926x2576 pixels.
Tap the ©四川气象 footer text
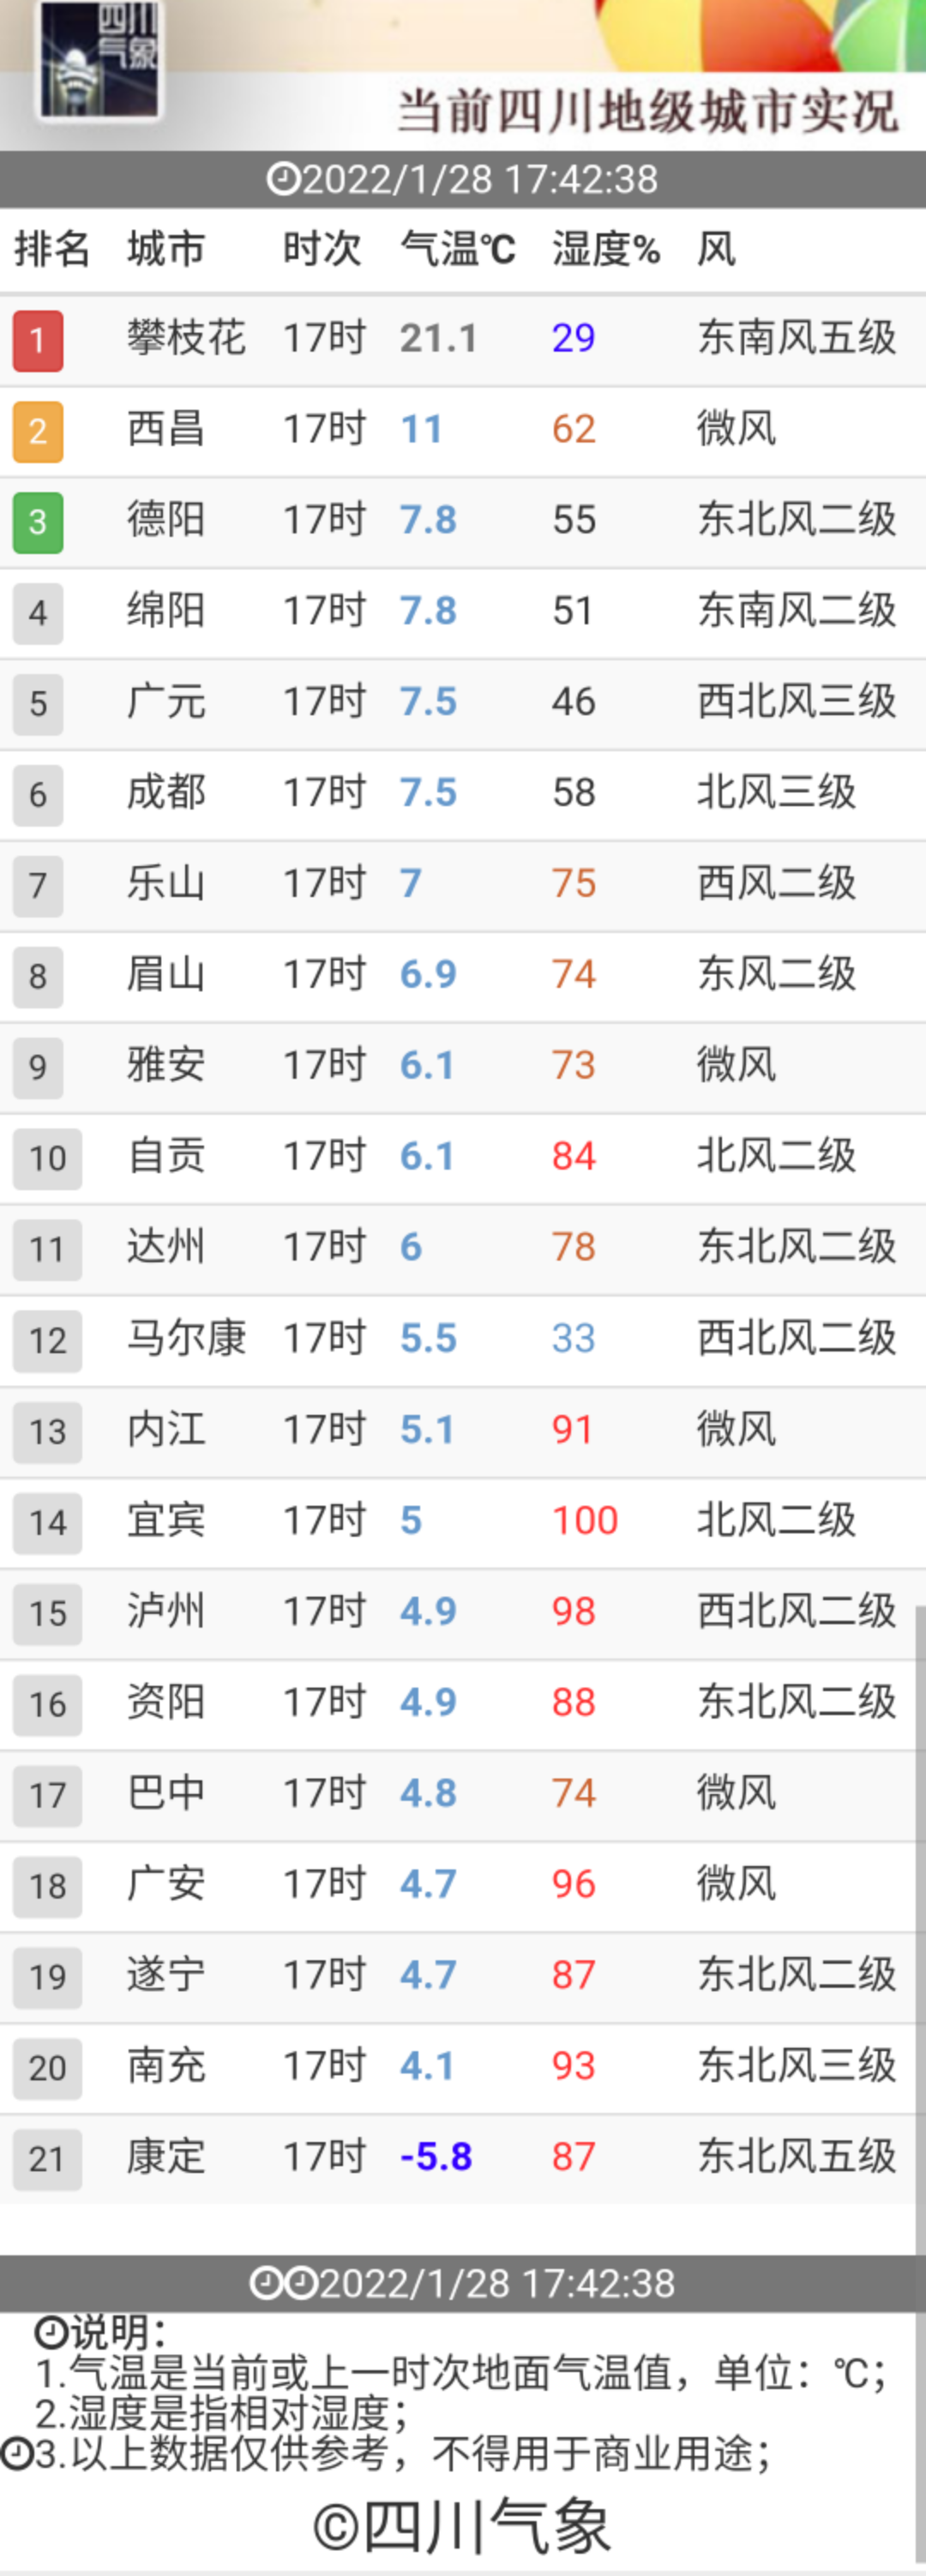pos(462,2526)
